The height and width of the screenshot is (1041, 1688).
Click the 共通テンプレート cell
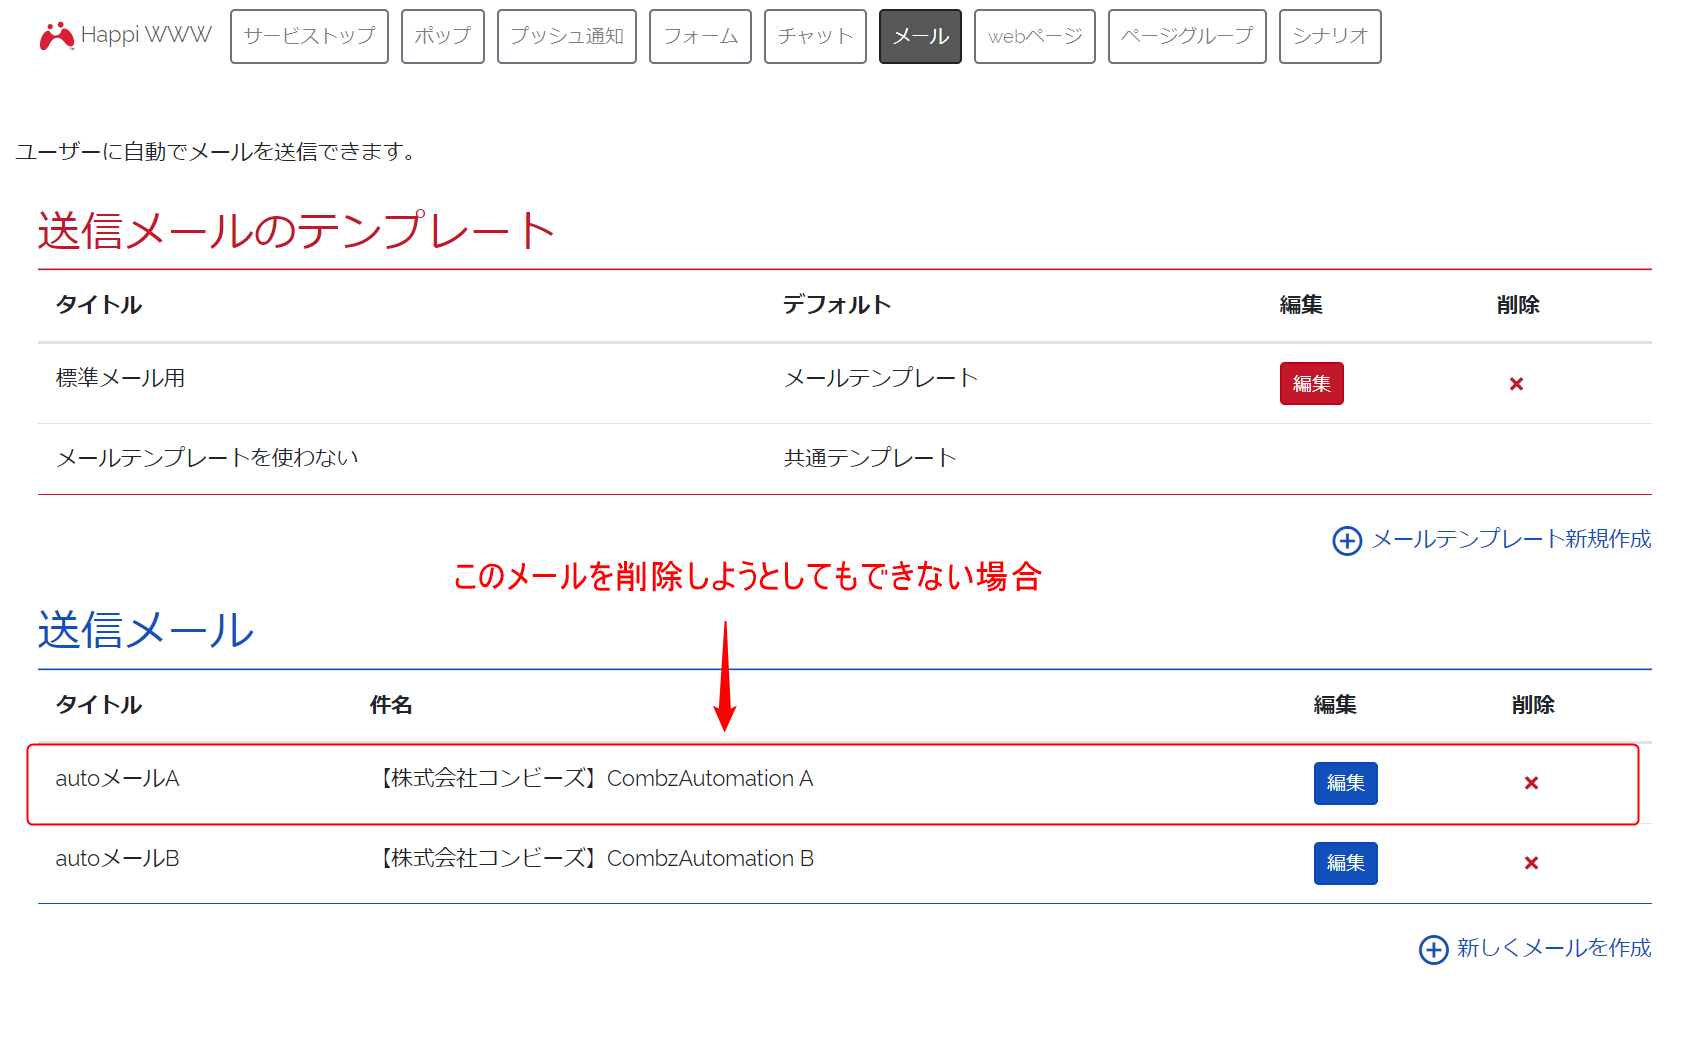click(870, 457)
